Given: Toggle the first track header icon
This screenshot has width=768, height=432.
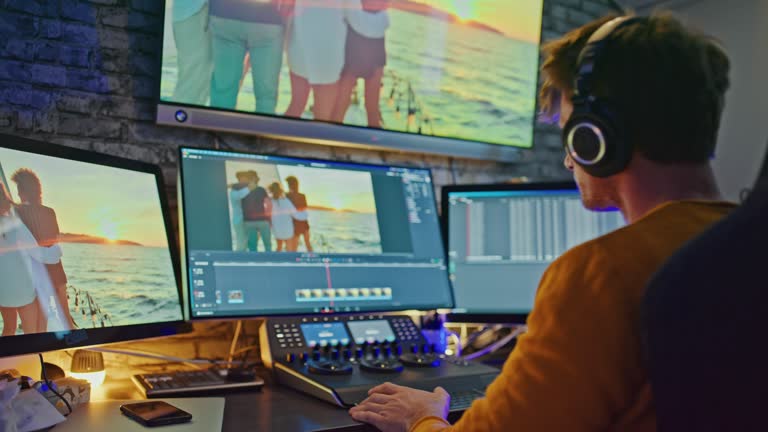Looking at the screenshot, I should [x=198, y=272].
